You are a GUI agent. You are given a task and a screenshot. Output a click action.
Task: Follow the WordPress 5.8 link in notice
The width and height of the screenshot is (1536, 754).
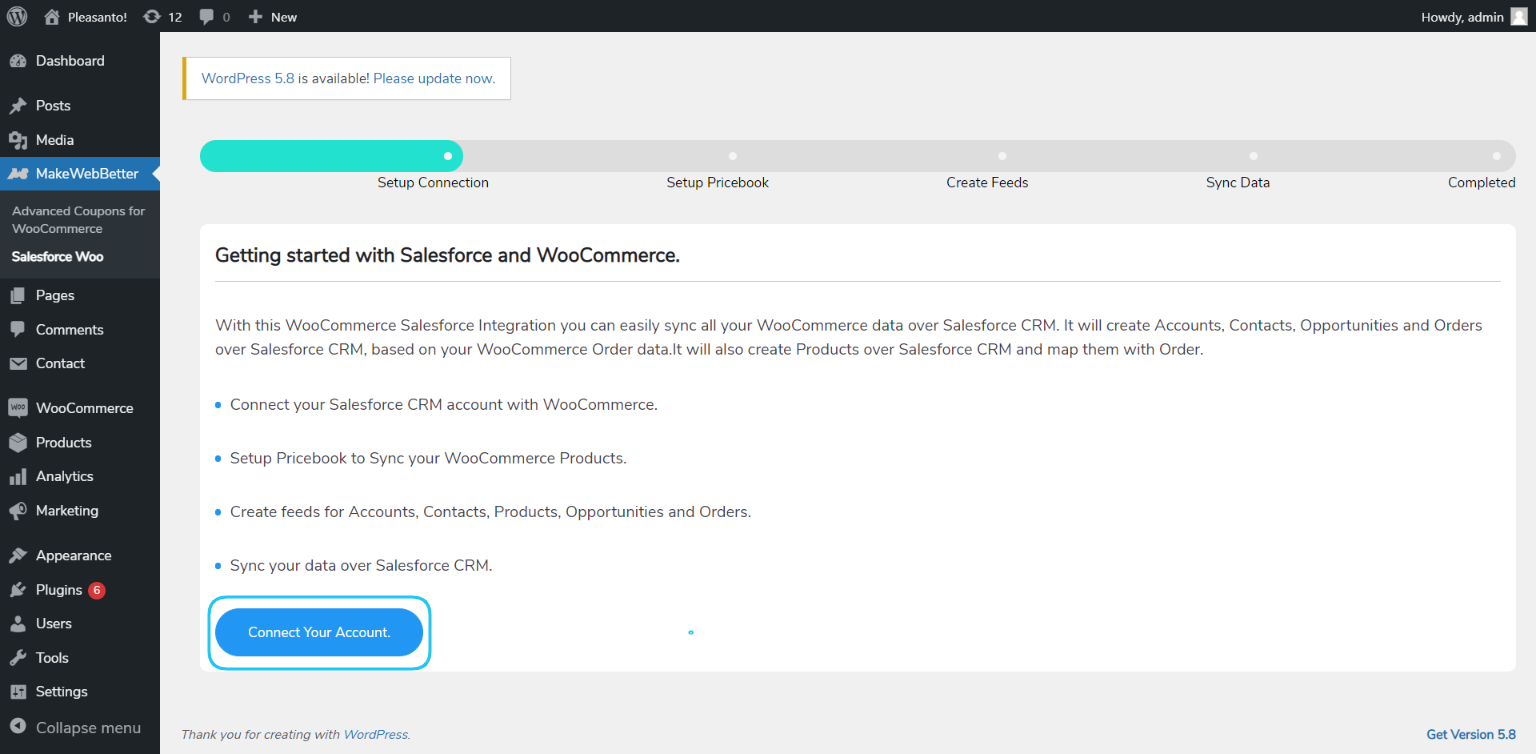click(x=248, y=78)
